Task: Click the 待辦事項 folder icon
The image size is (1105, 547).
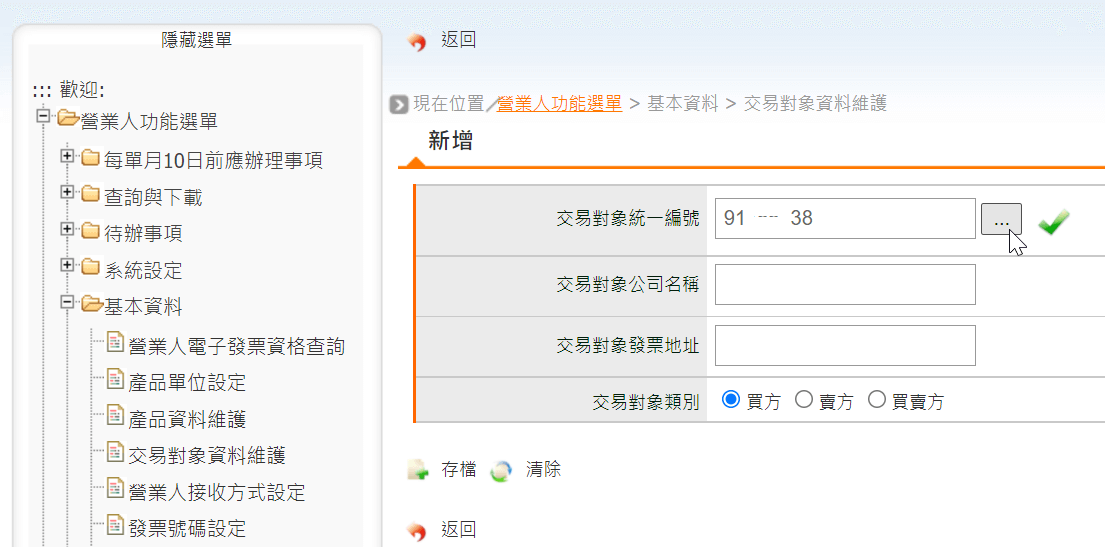Action: [x=90, y=230]
